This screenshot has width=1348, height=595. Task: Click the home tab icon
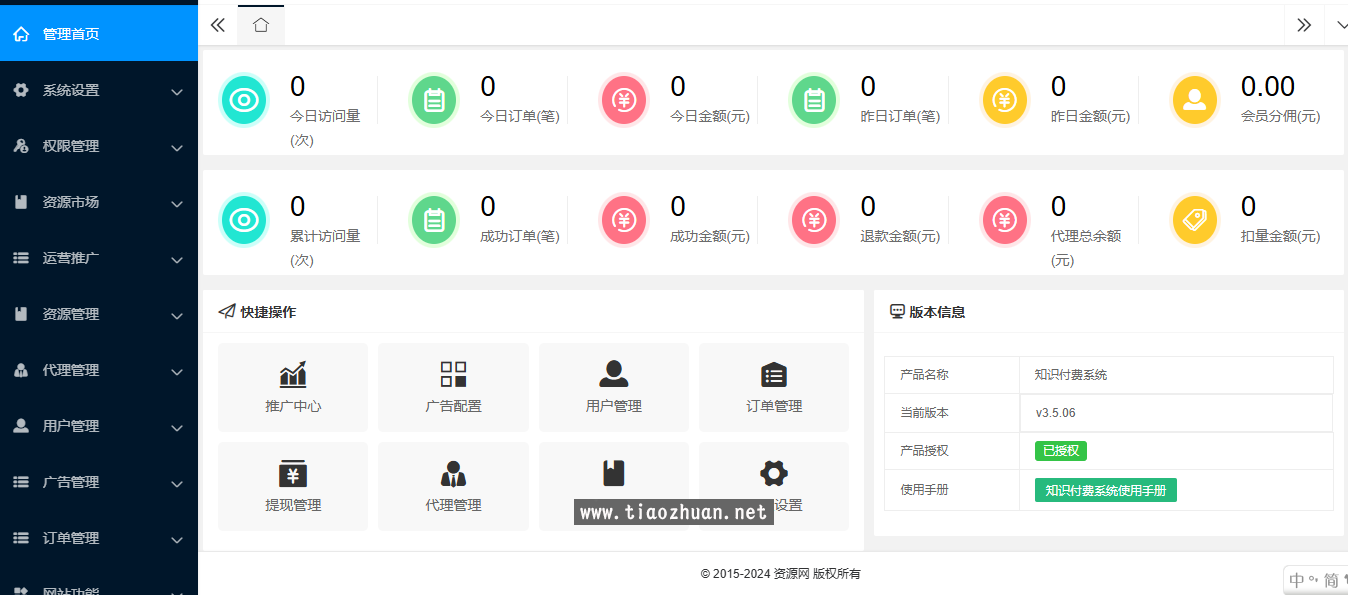tap(261, 25)
